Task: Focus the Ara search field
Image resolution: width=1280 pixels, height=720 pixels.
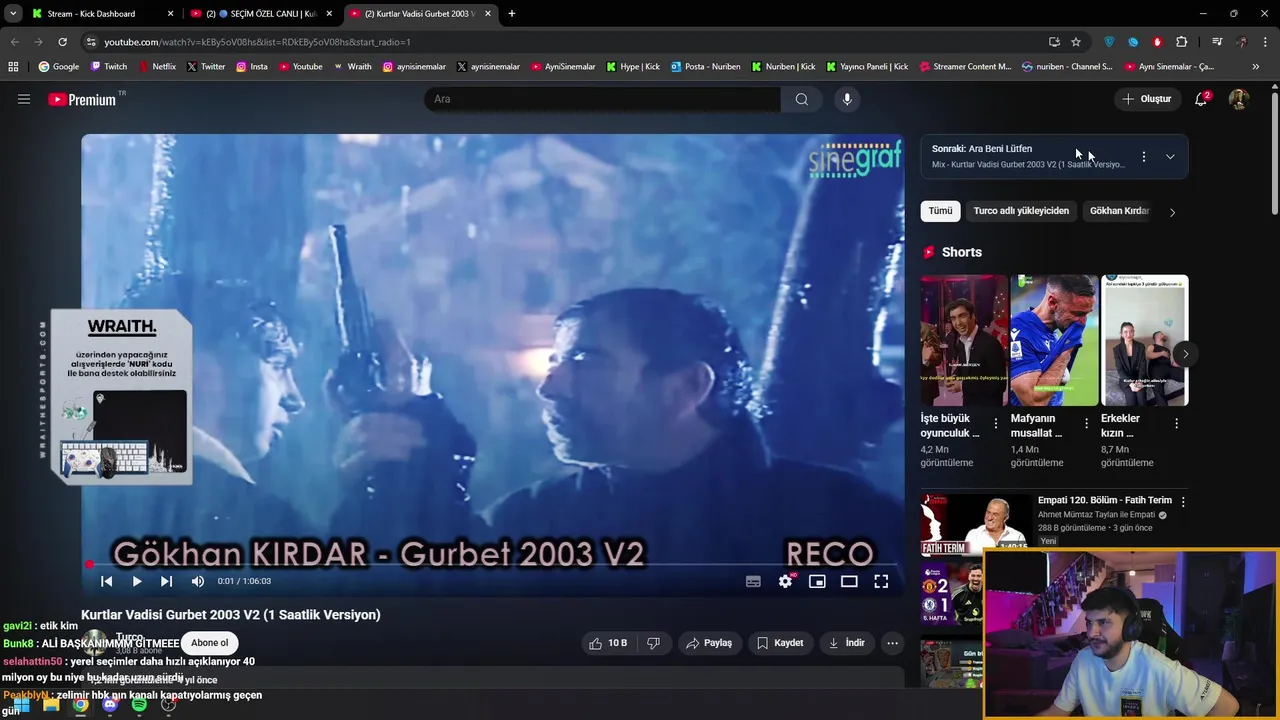Action: (x=603, y=99)
